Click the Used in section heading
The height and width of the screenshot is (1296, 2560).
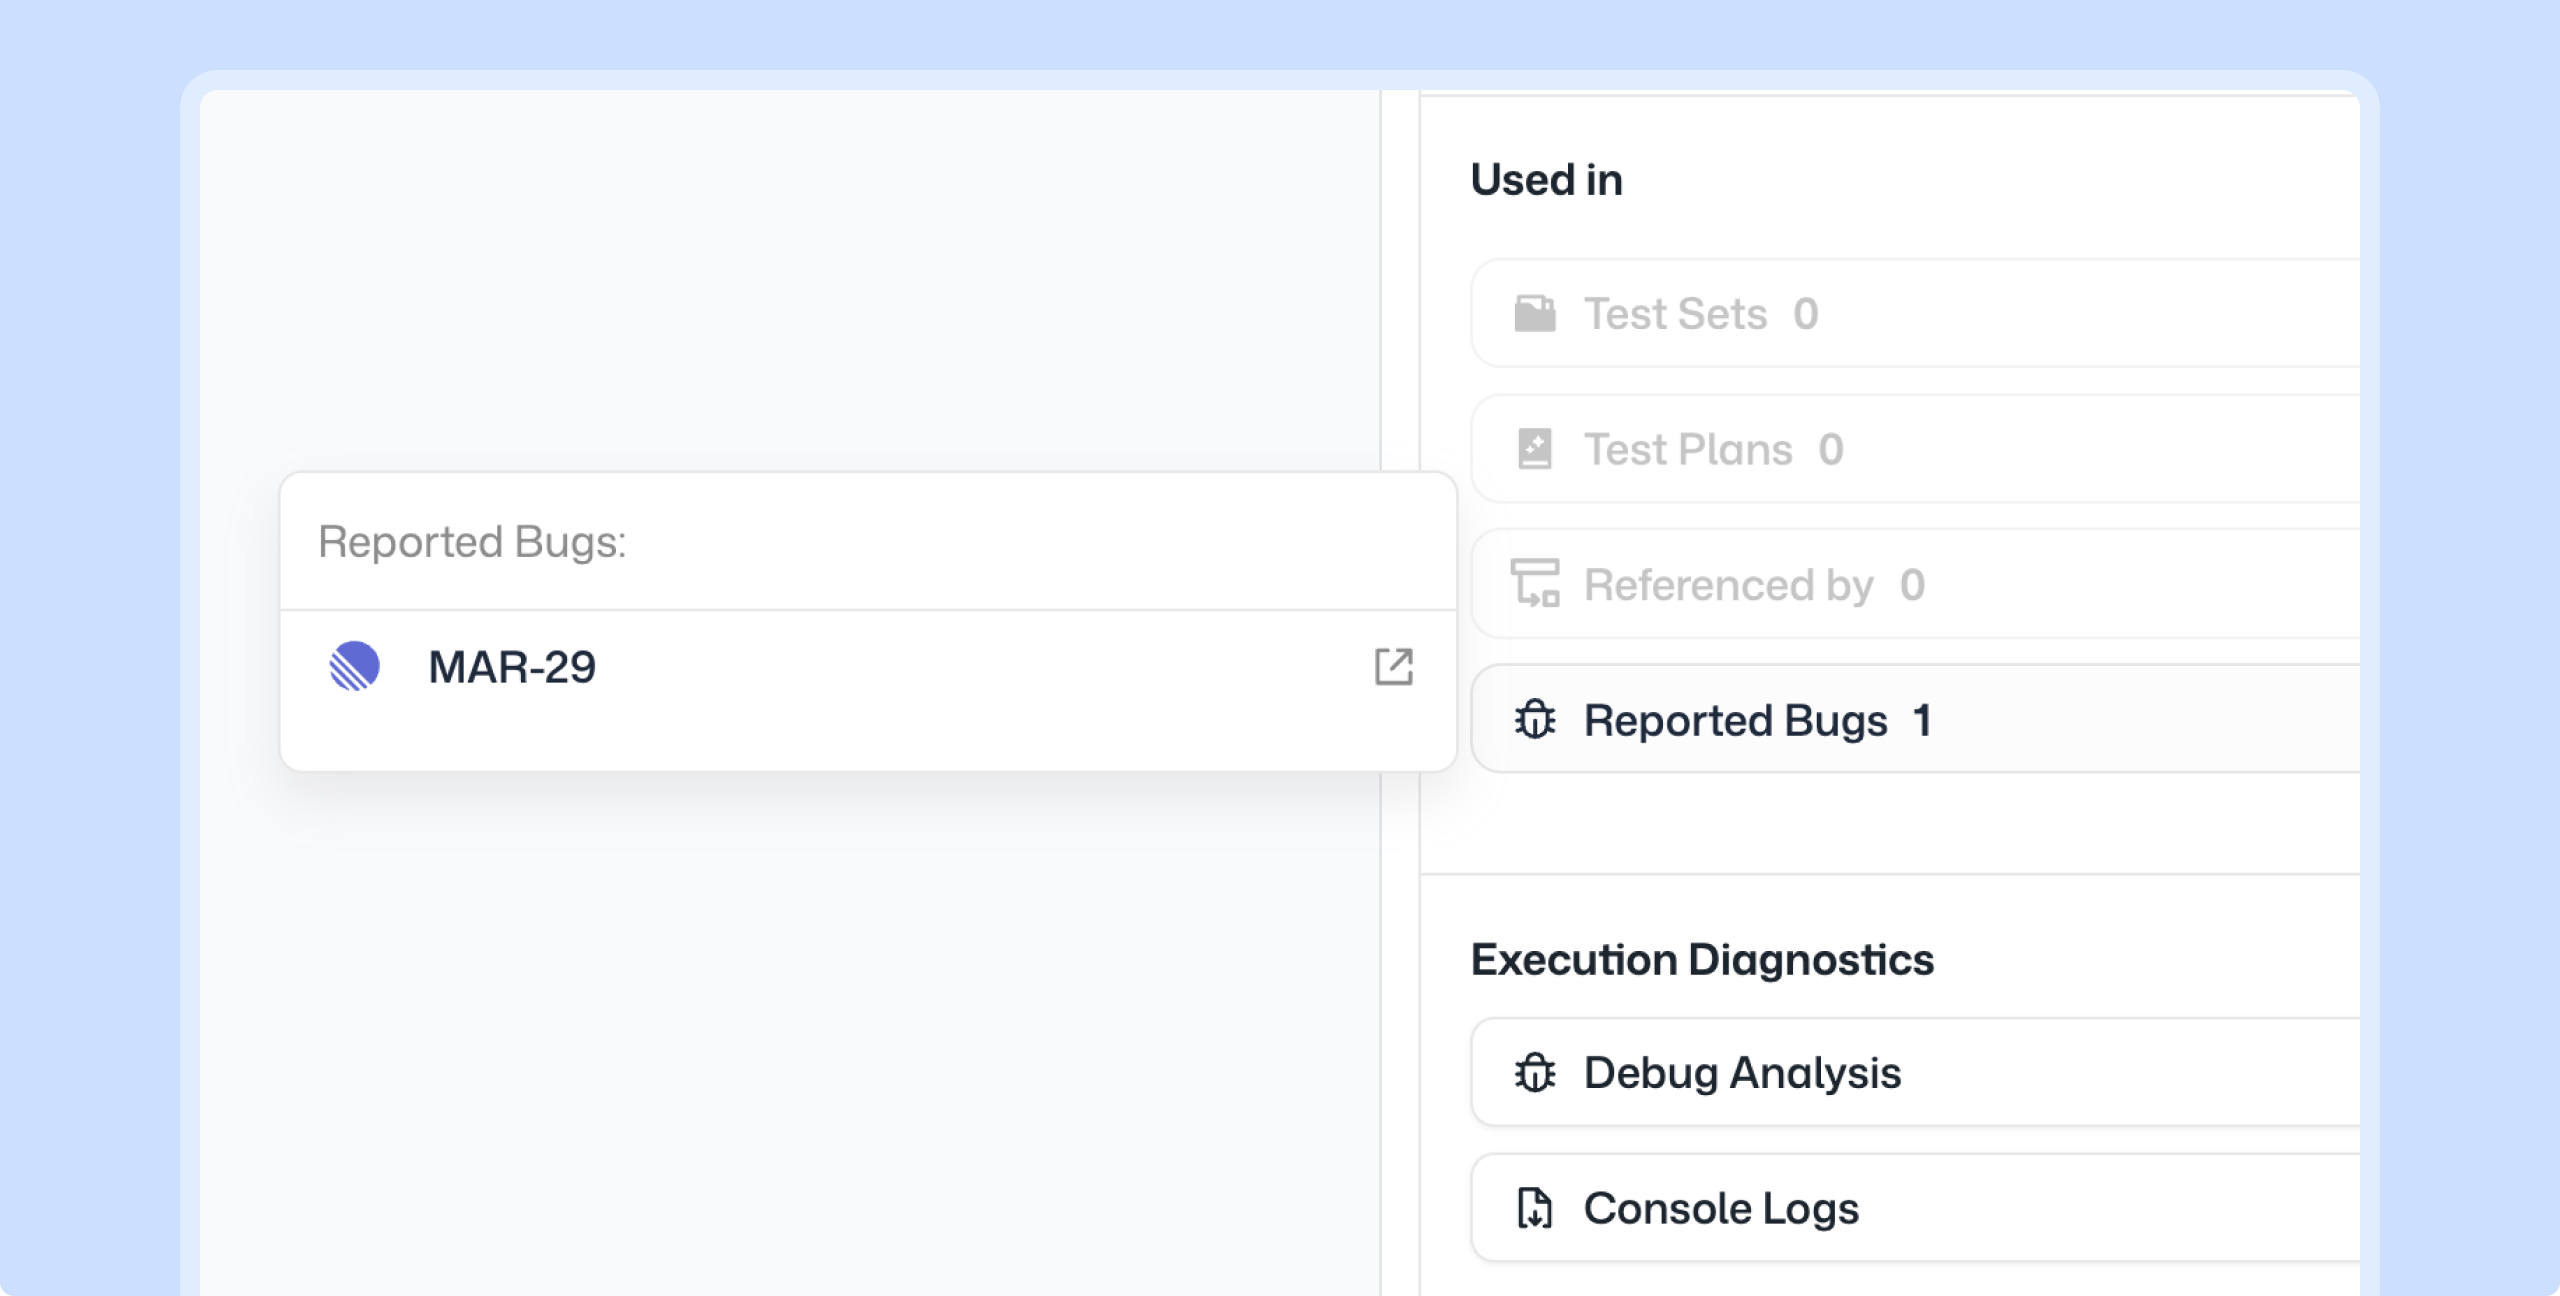click(1546, 180)
